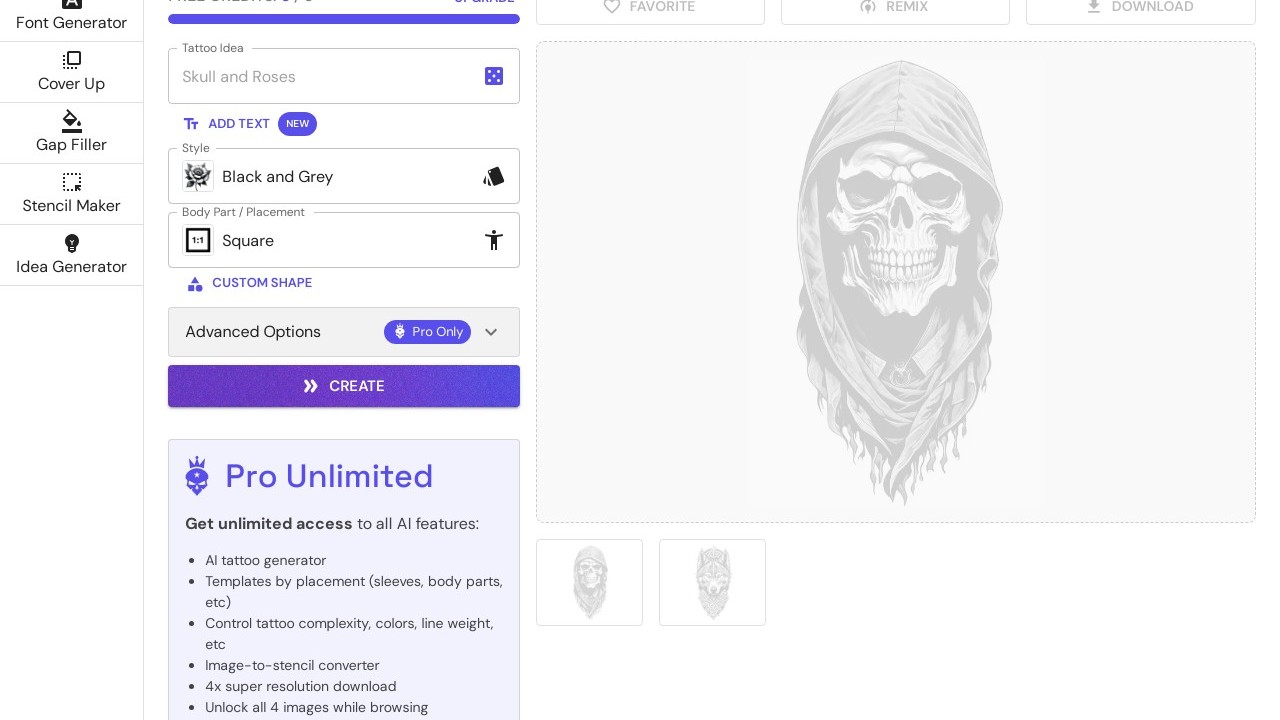Open the Cover Up tool
Screen dimensions: 1280x720
[71, 72]
